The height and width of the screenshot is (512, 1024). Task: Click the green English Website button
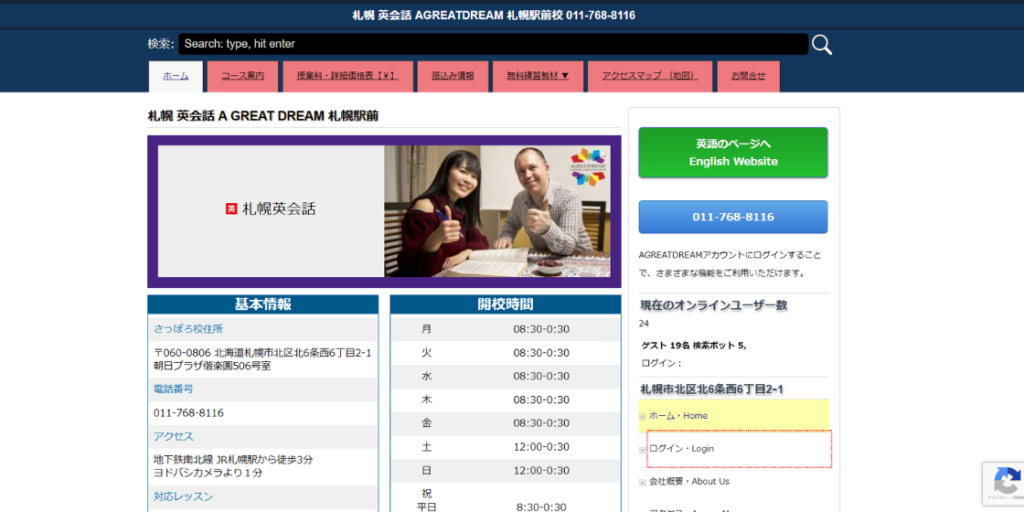[x=733, y=153]
